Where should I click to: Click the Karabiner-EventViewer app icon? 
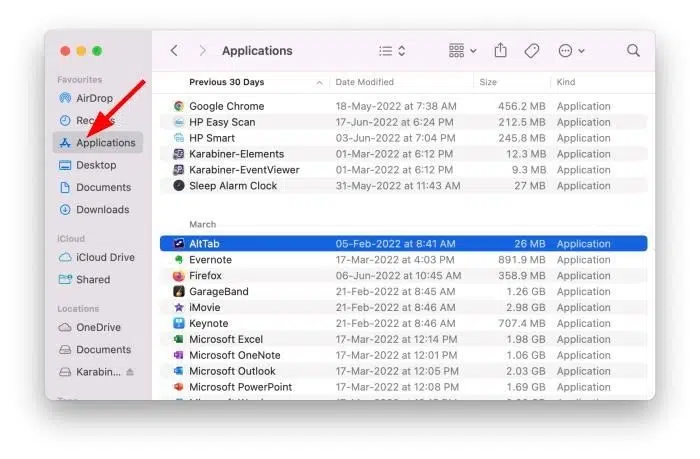click(x=179, y=170)
